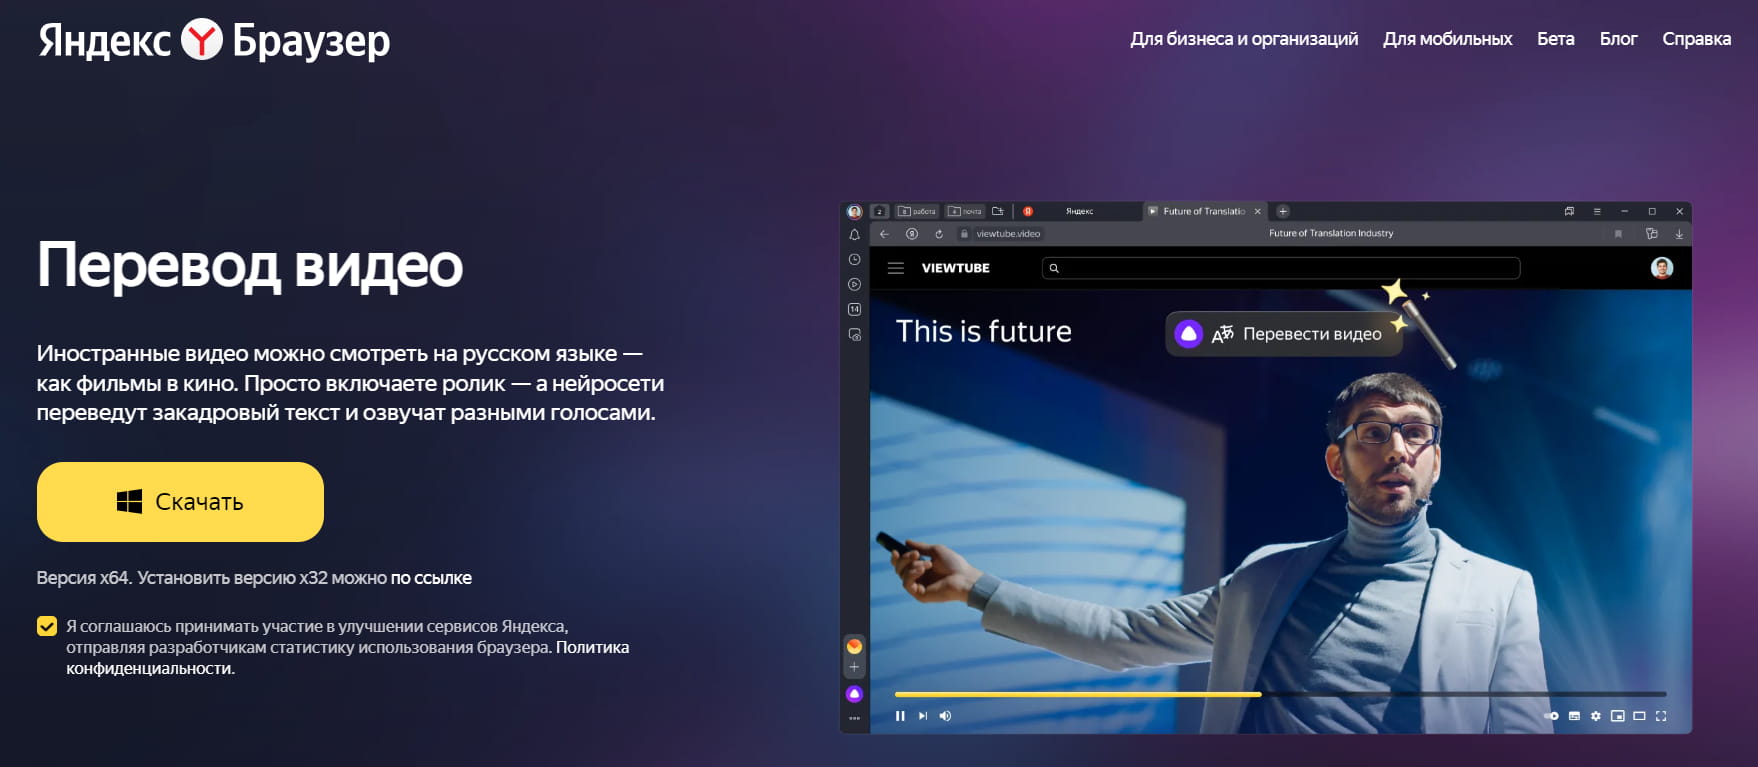
Task: Click the lock icon next to viewtube.video
Action: coord(964,234)
